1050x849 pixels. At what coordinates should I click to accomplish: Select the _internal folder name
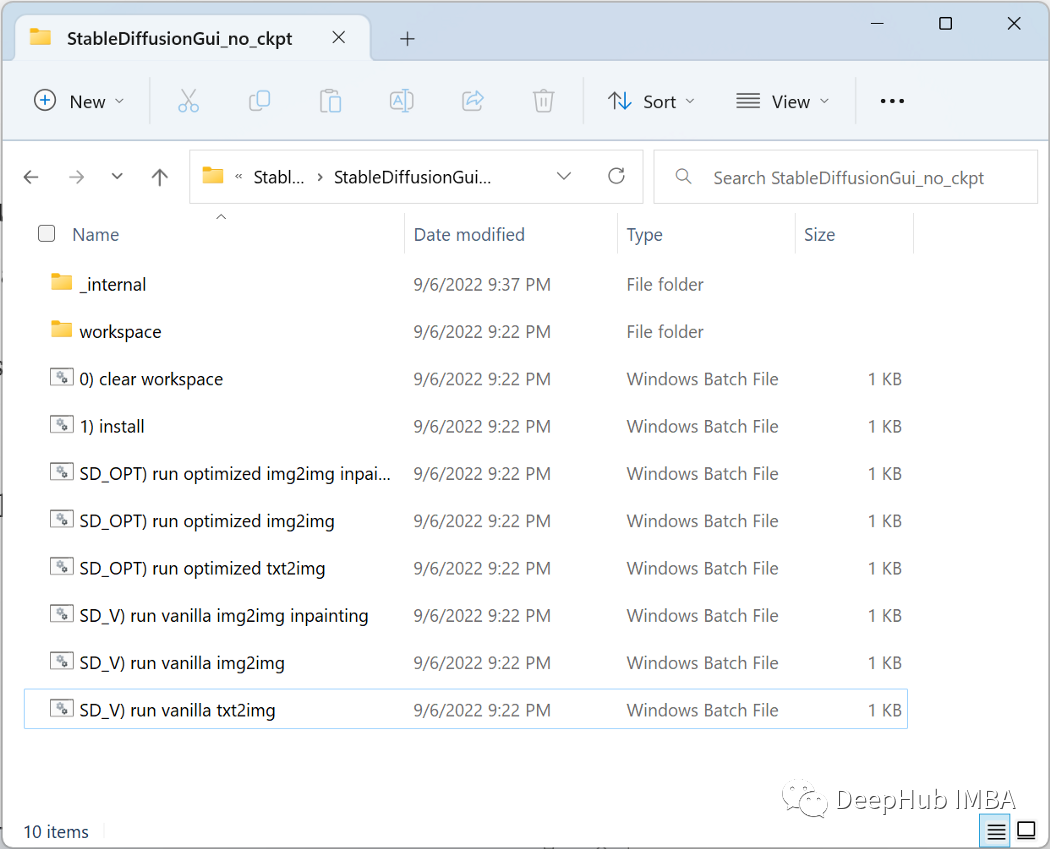tap(112, 285)
